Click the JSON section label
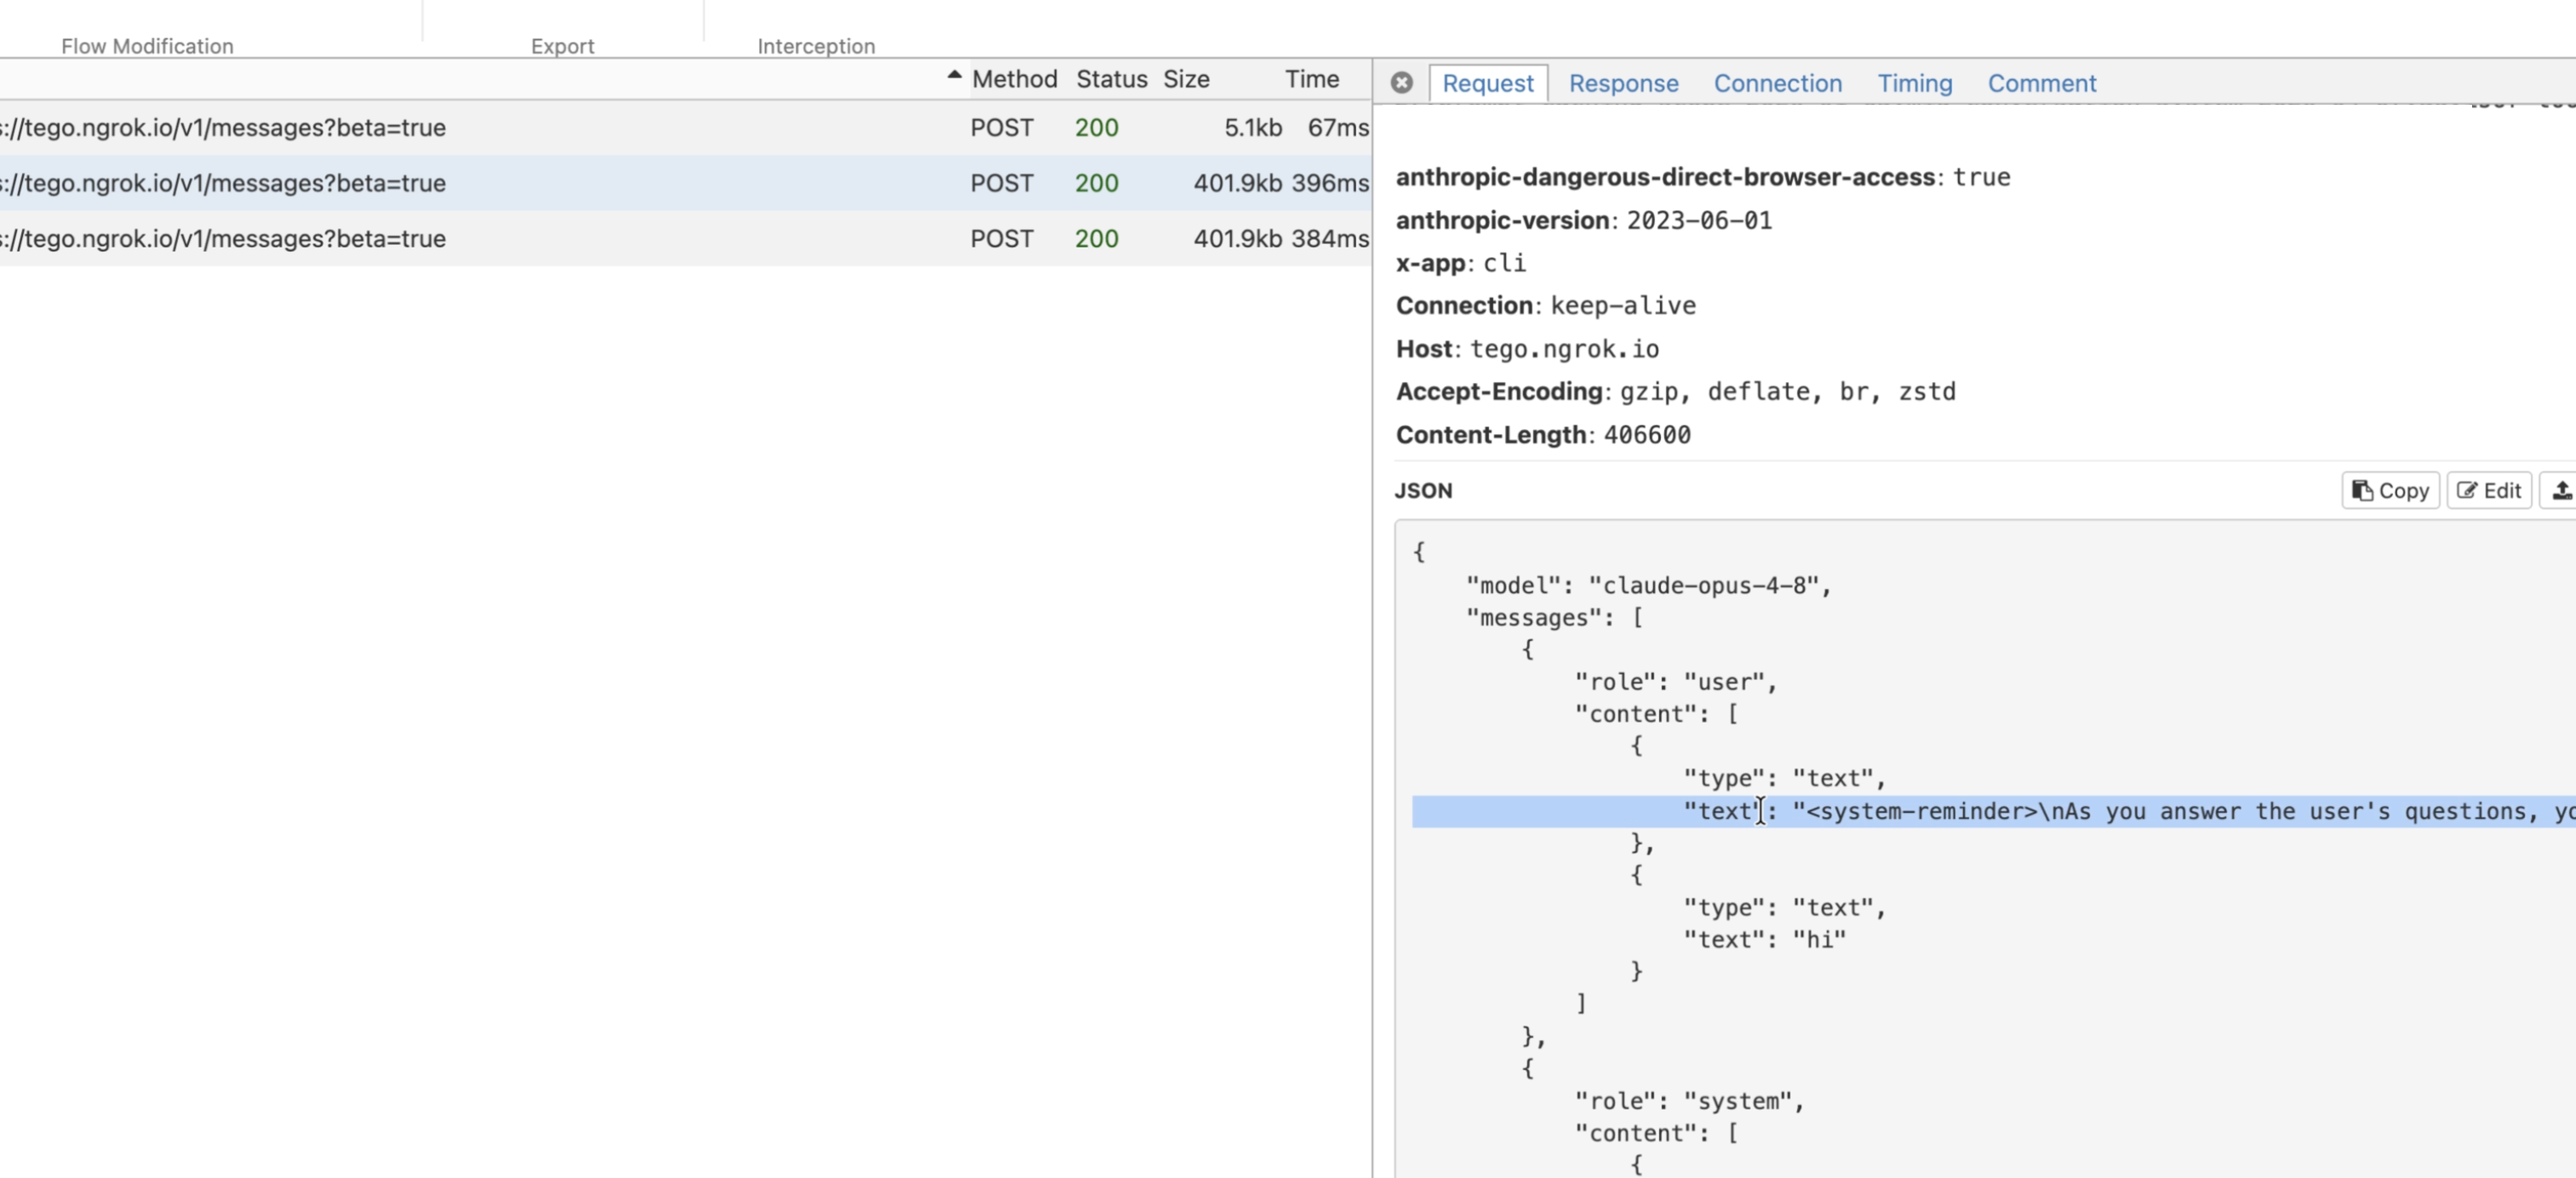 point(1423,491)
